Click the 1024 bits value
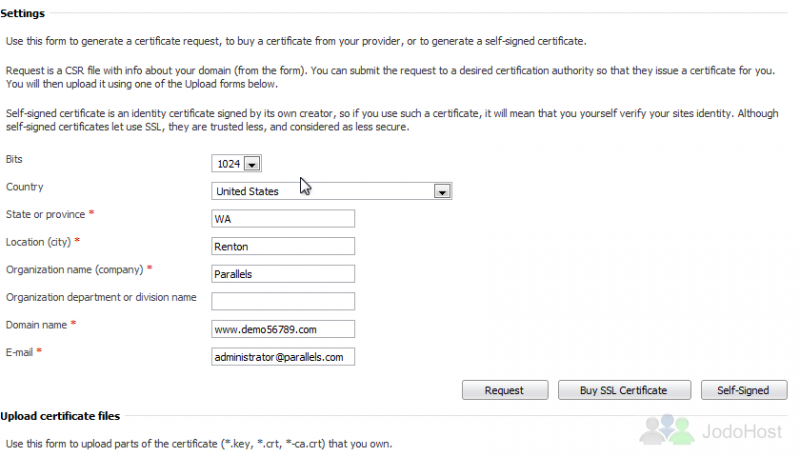800x457 pixels. click(229, 164)
